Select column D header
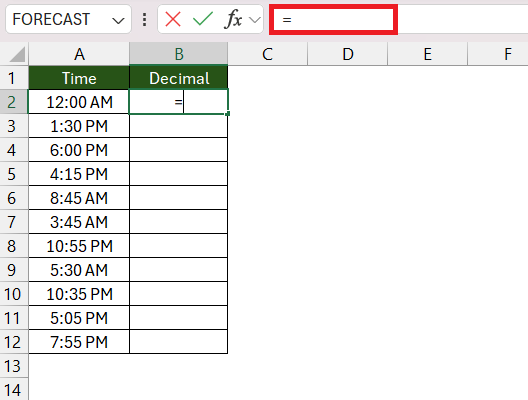528x400 pixels. pyautogui.click(x=348, y=54)
